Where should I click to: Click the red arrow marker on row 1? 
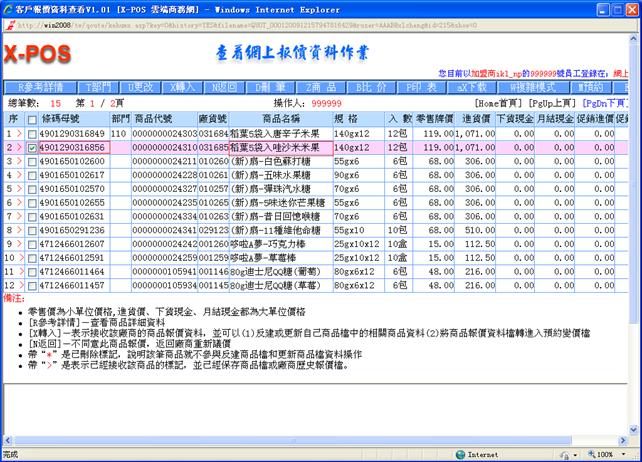20,133
